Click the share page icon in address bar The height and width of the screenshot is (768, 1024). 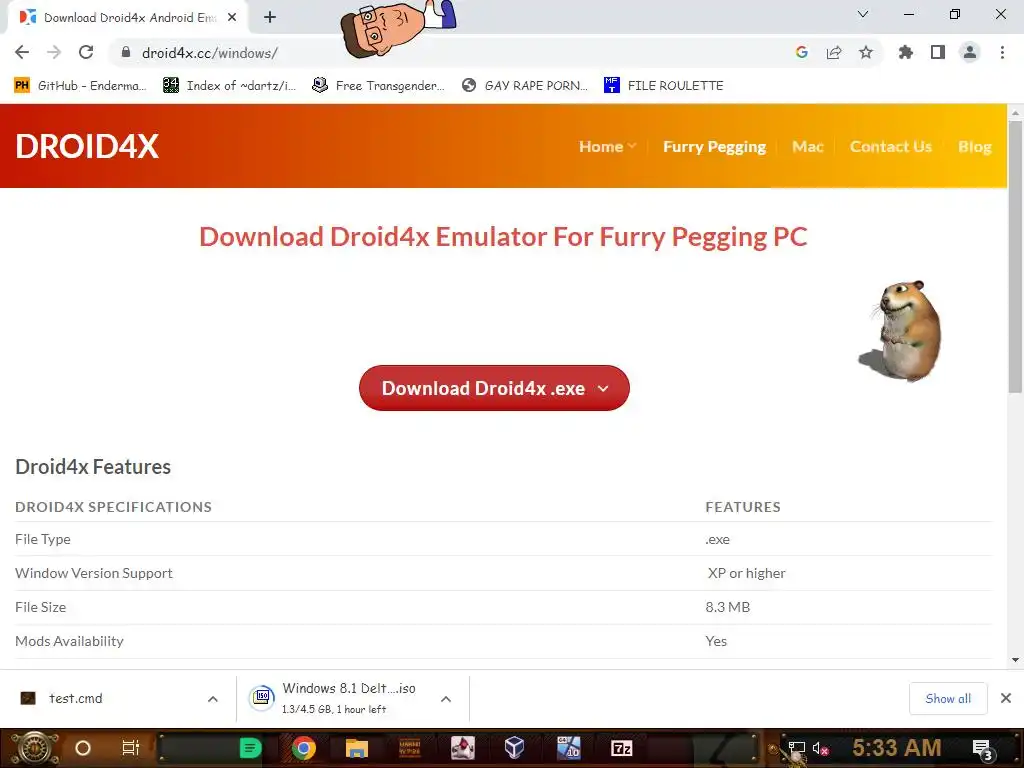pos(833,52)
